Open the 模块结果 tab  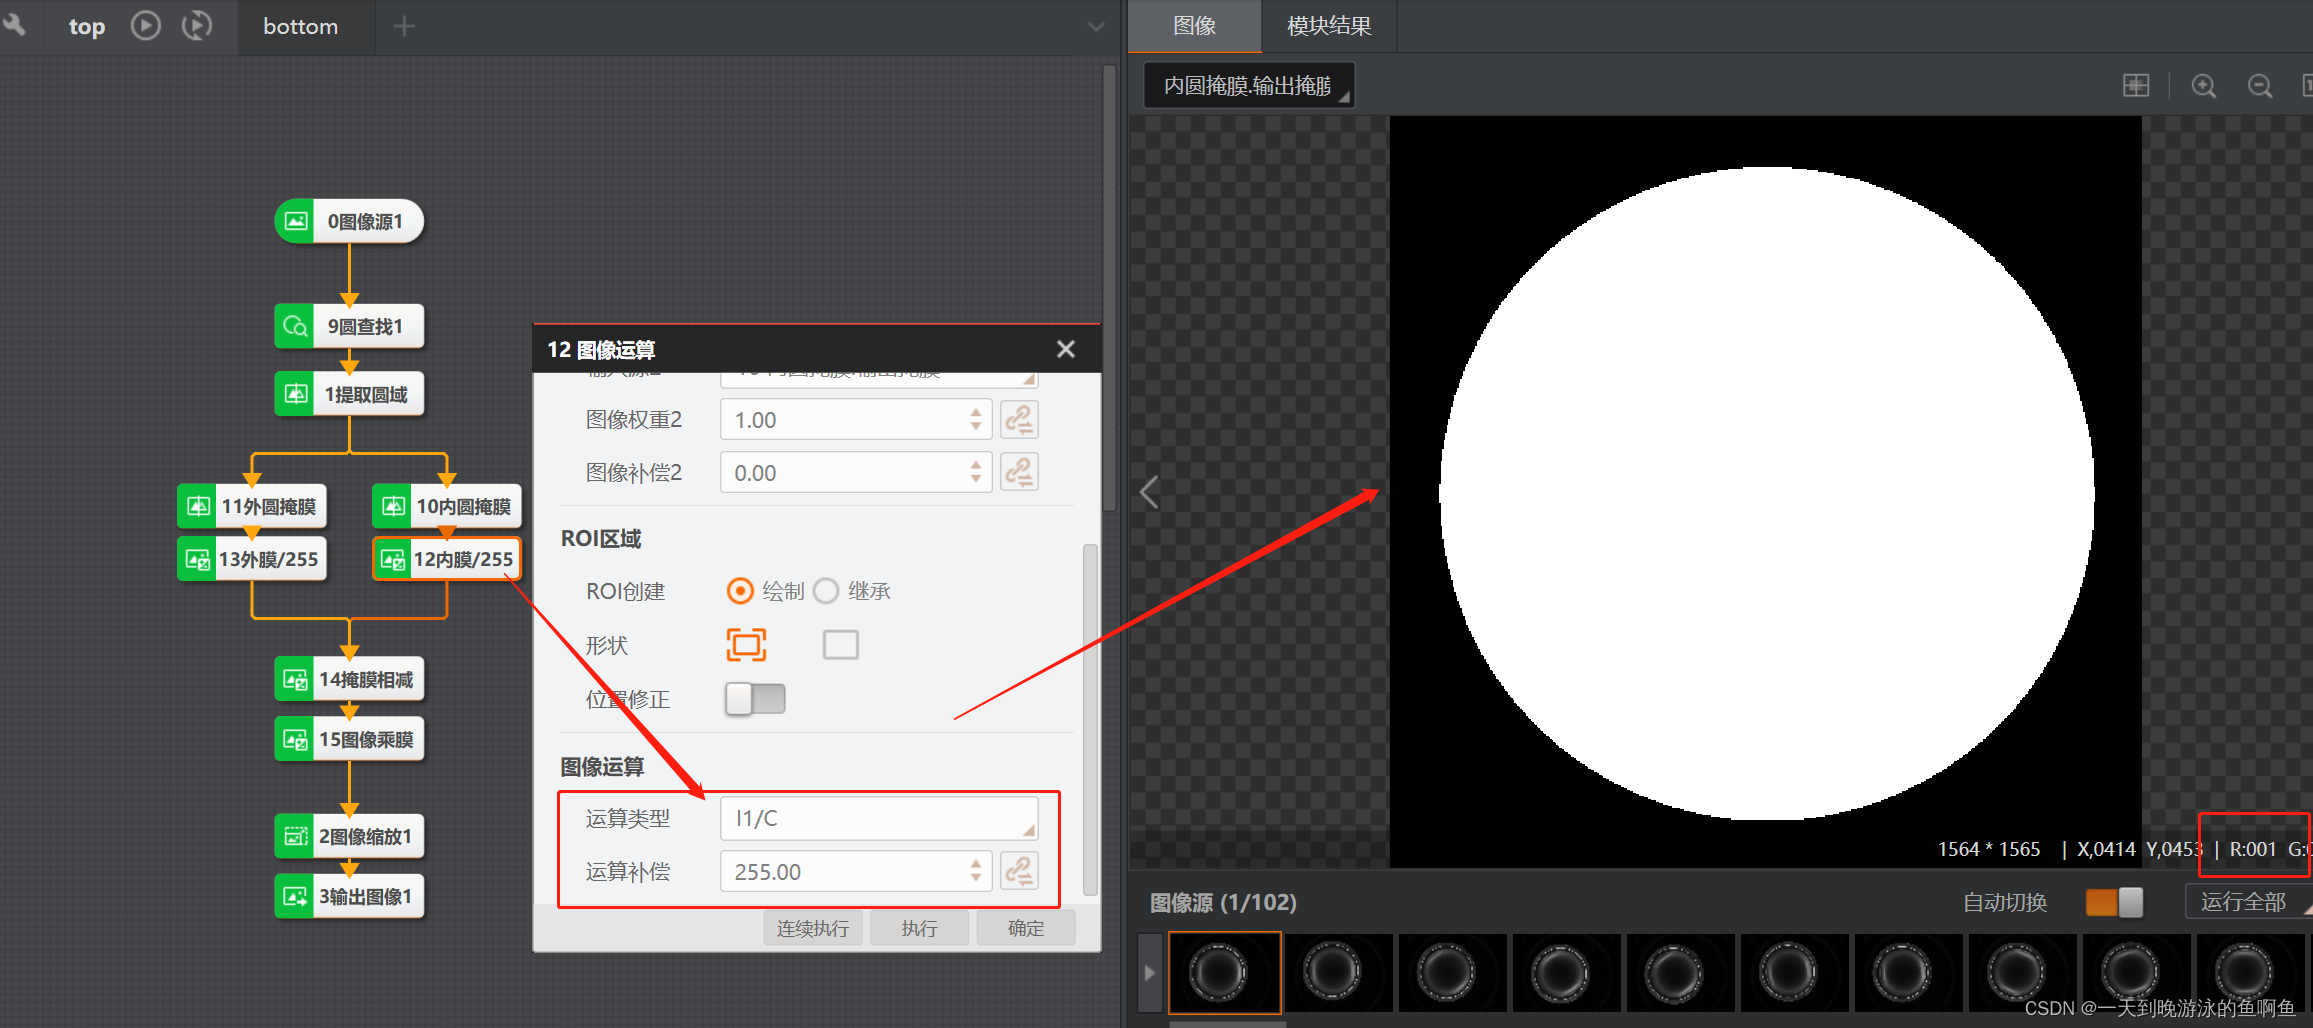click(x=1329, y=26)
